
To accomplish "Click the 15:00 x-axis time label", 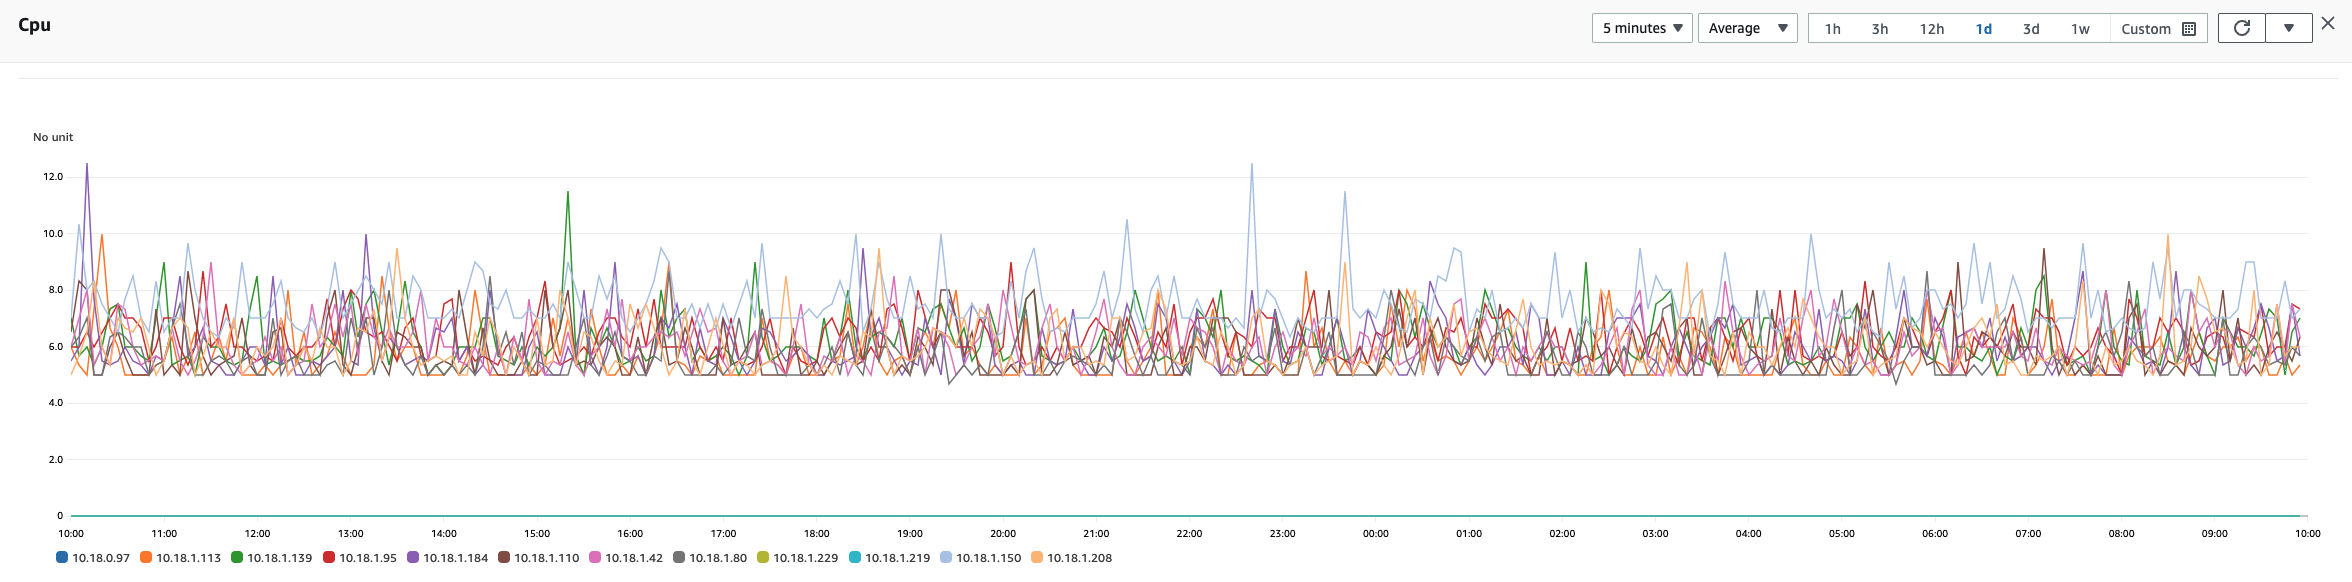I will point(537,534).
